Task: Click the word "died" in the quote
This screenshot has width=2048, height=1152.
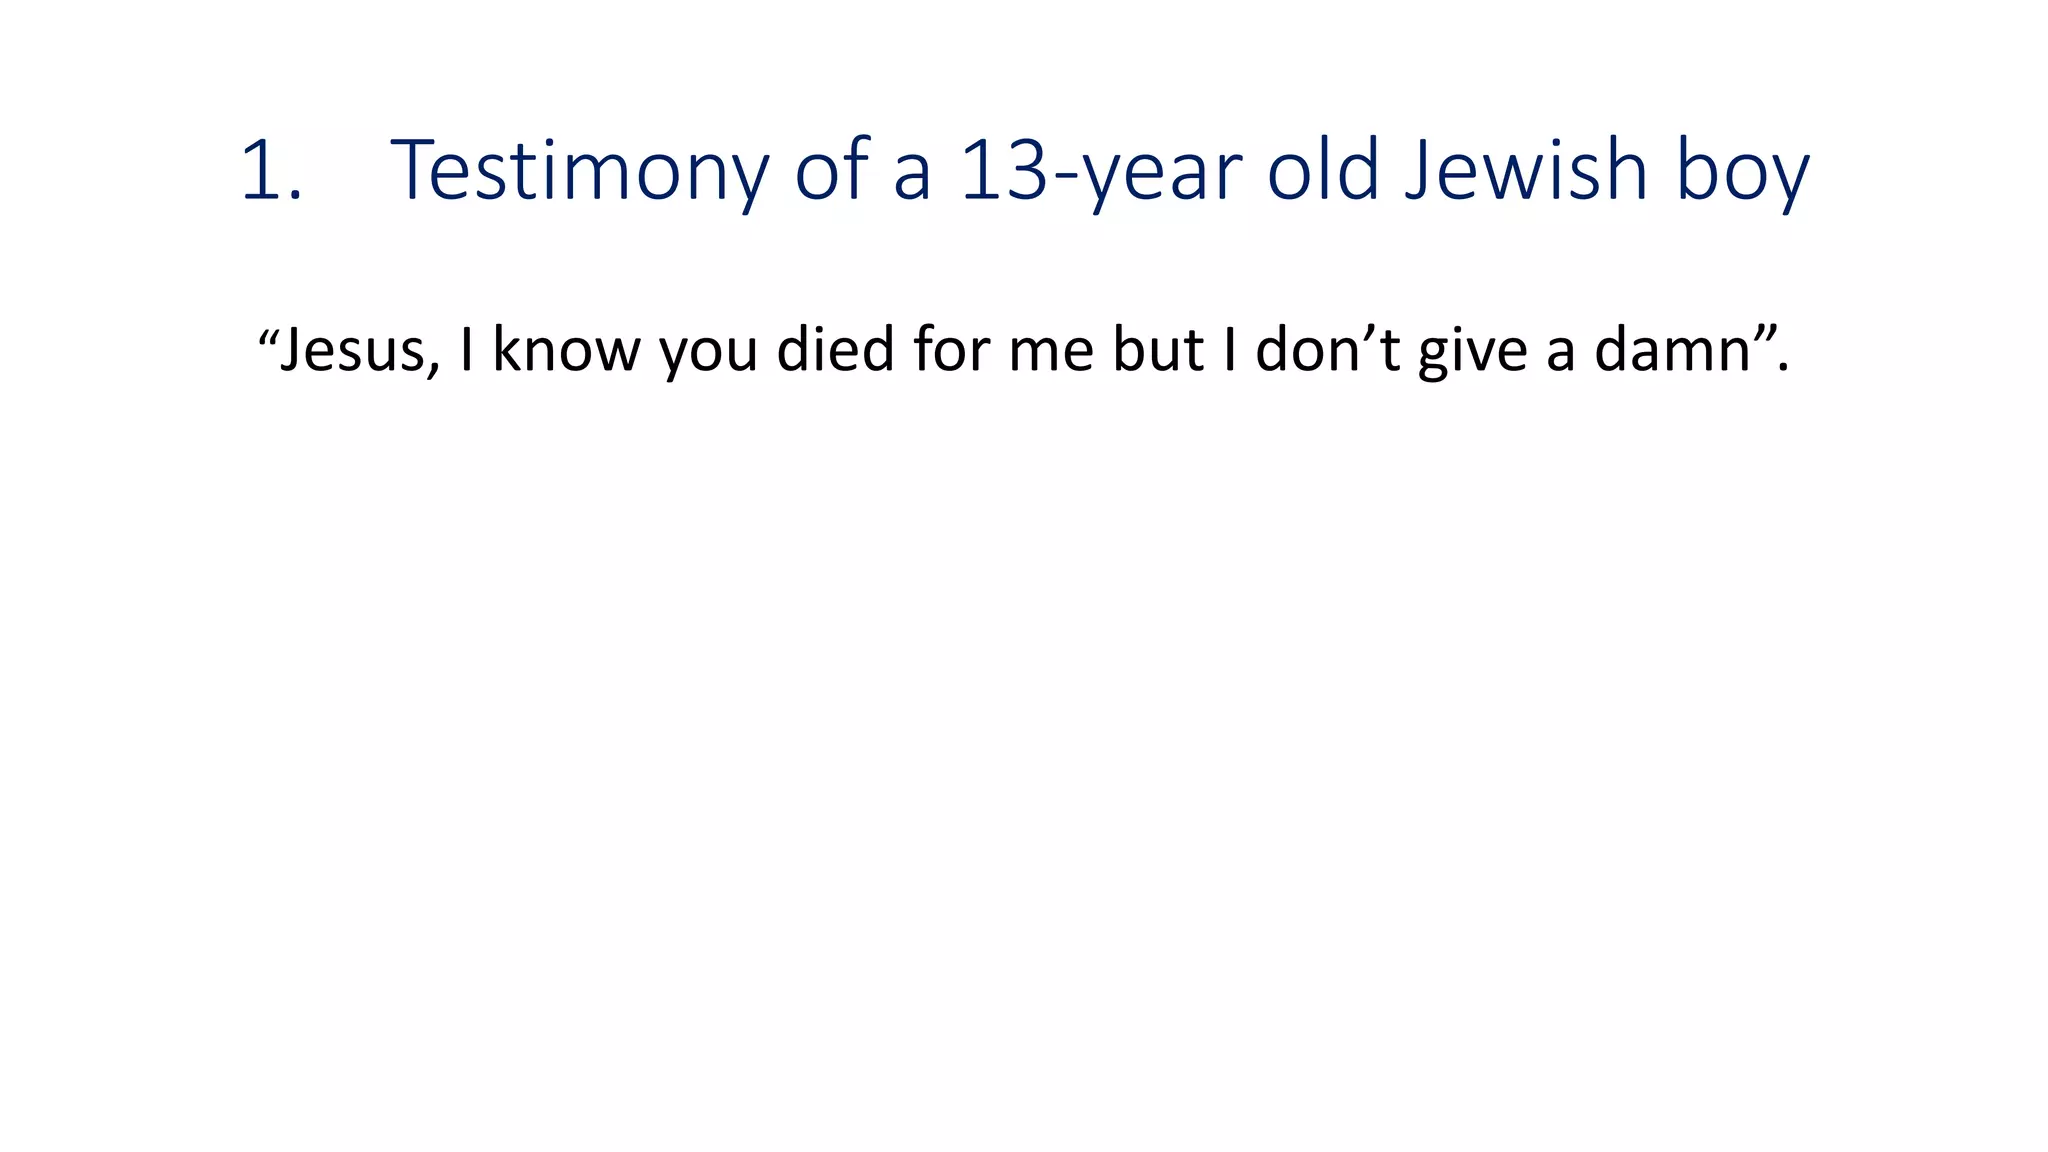Action: [x=836, y=350]
